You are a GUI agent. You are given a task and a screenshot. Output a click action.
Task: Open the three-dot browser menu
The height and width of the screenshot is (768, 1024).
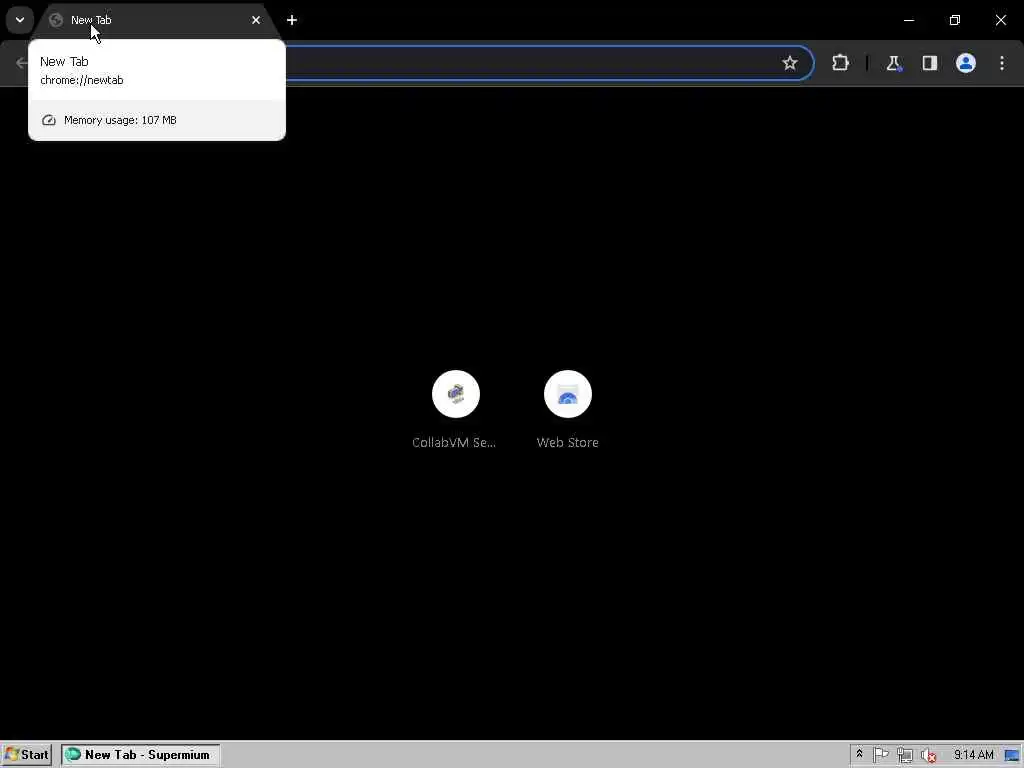pos(1002,63)
